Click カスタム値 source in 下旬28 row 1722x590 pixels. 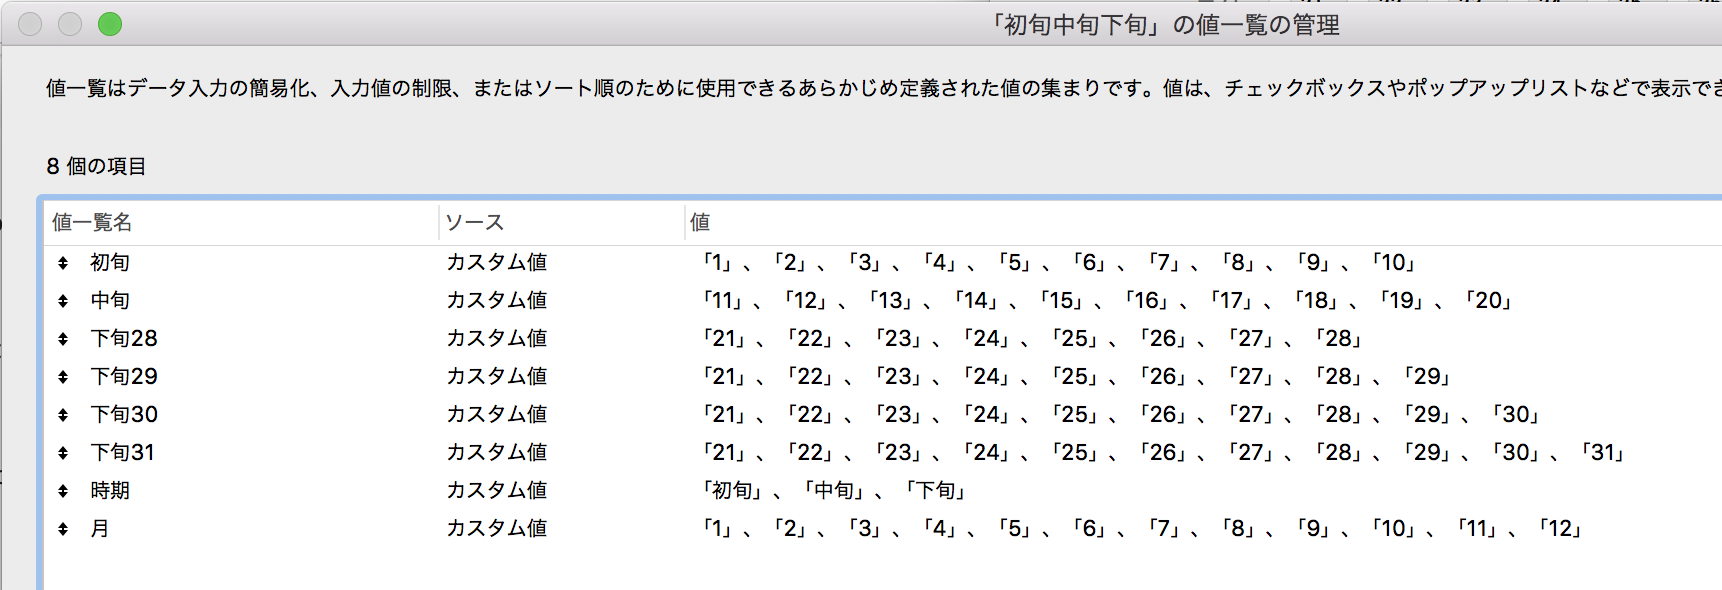click(x=496, y=338)
